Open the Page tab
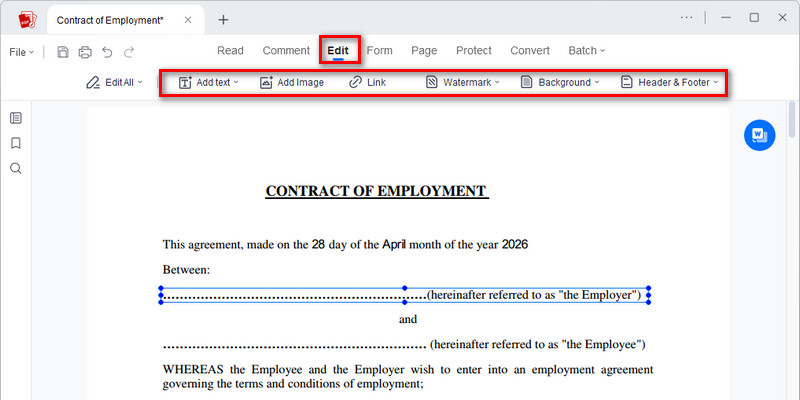800x400 pixels. pyautogui.click(x=424, y=51)
